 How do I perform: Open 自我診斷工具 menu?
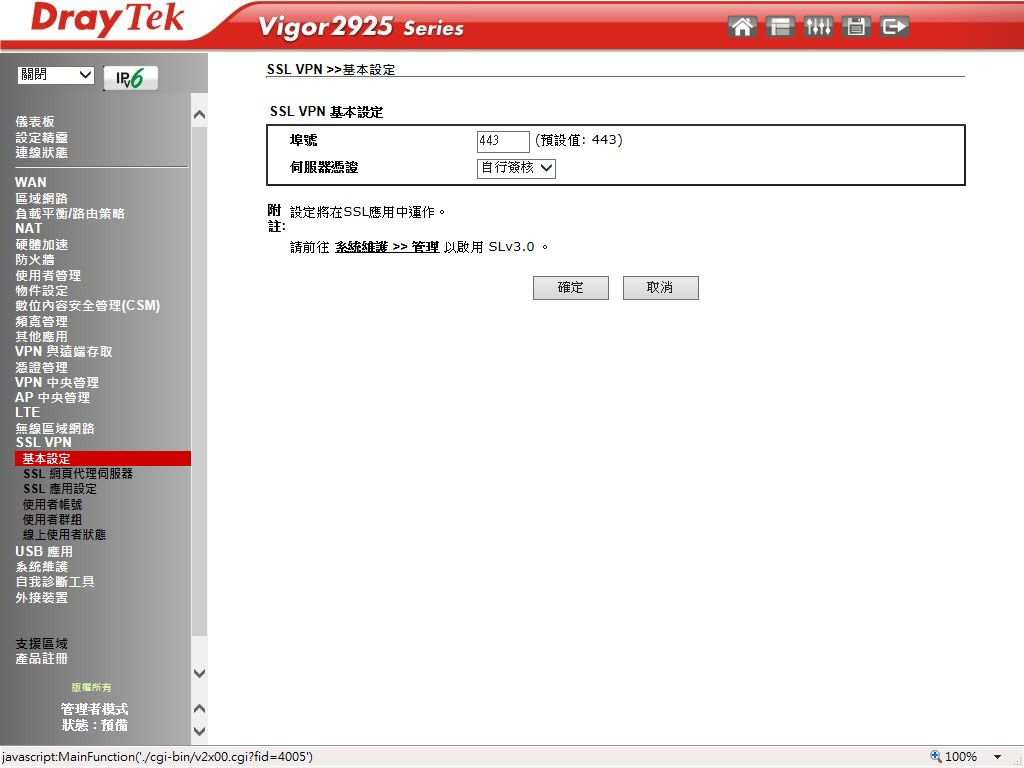pos(55,581)
